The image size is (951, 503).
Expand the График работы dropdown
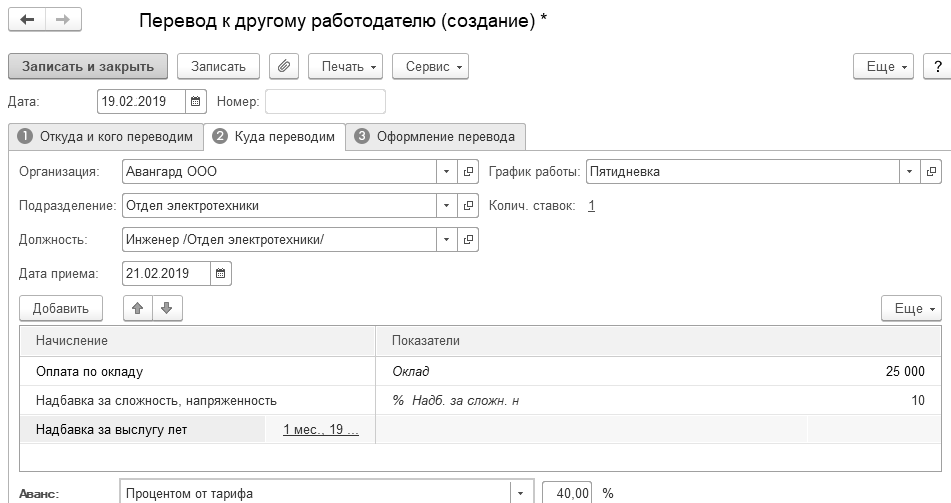click(x=909, y=172)
